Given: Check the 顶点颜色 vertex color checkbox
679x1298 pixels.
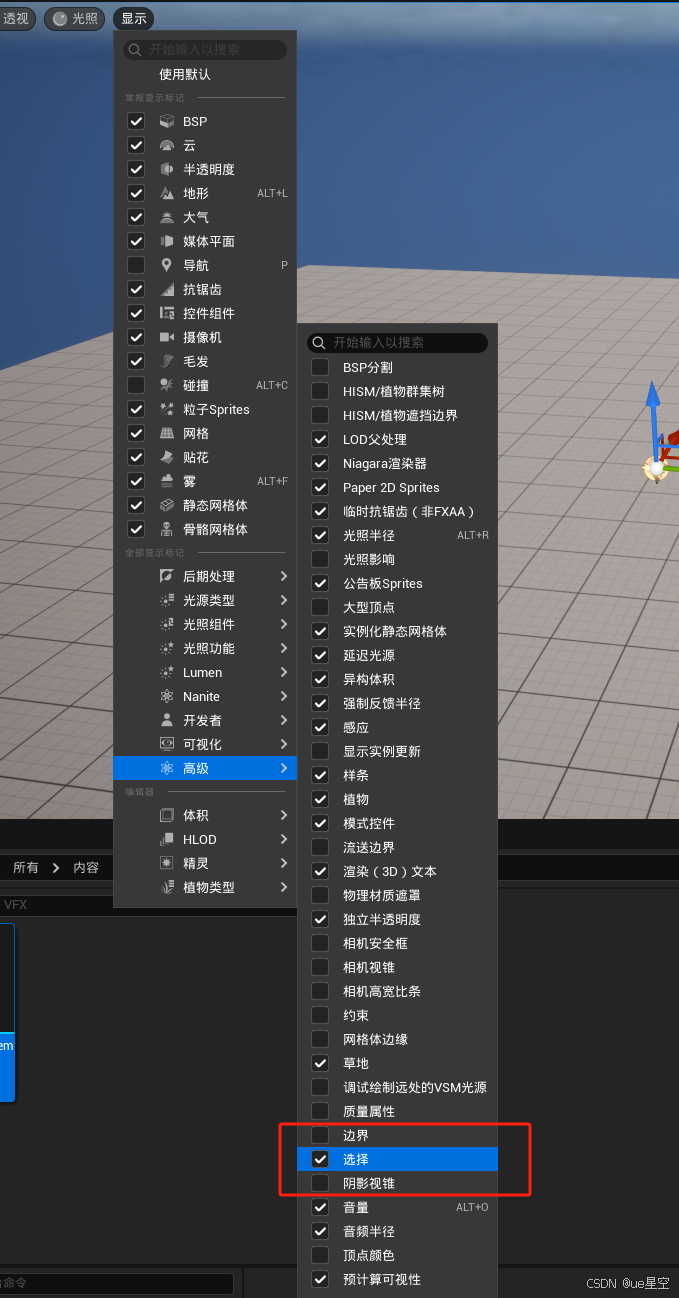Looking at the screenshot, I should [320, 1255].
